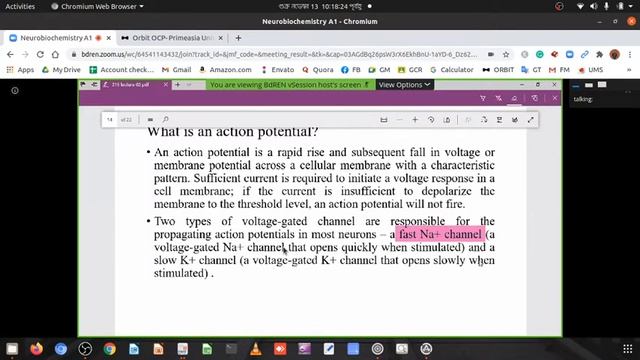Open the system volume indicator
Screen dimensions: 640x360
coord(593,7)
